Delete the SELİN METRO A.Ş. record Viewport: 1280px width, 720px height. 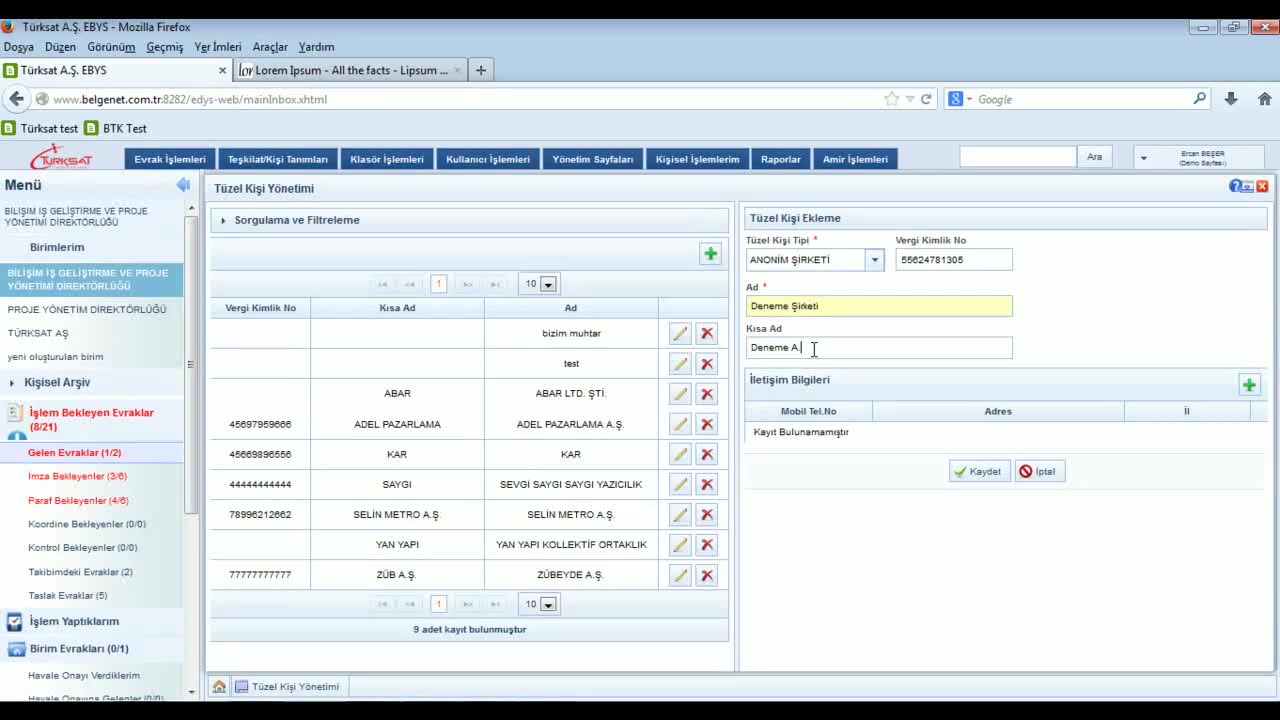click(x=707, y=515)
